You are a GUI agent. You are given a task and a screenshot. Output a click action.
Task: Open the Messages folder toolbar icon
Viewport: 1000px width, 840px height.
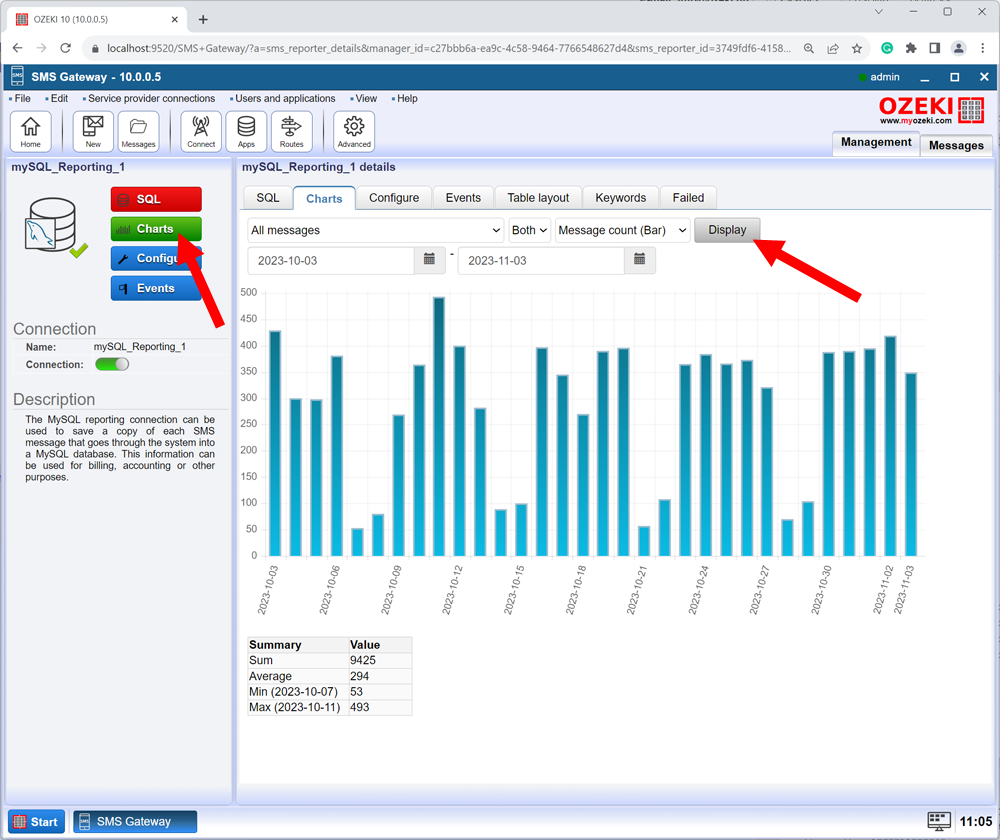click(x=138, y=131)
